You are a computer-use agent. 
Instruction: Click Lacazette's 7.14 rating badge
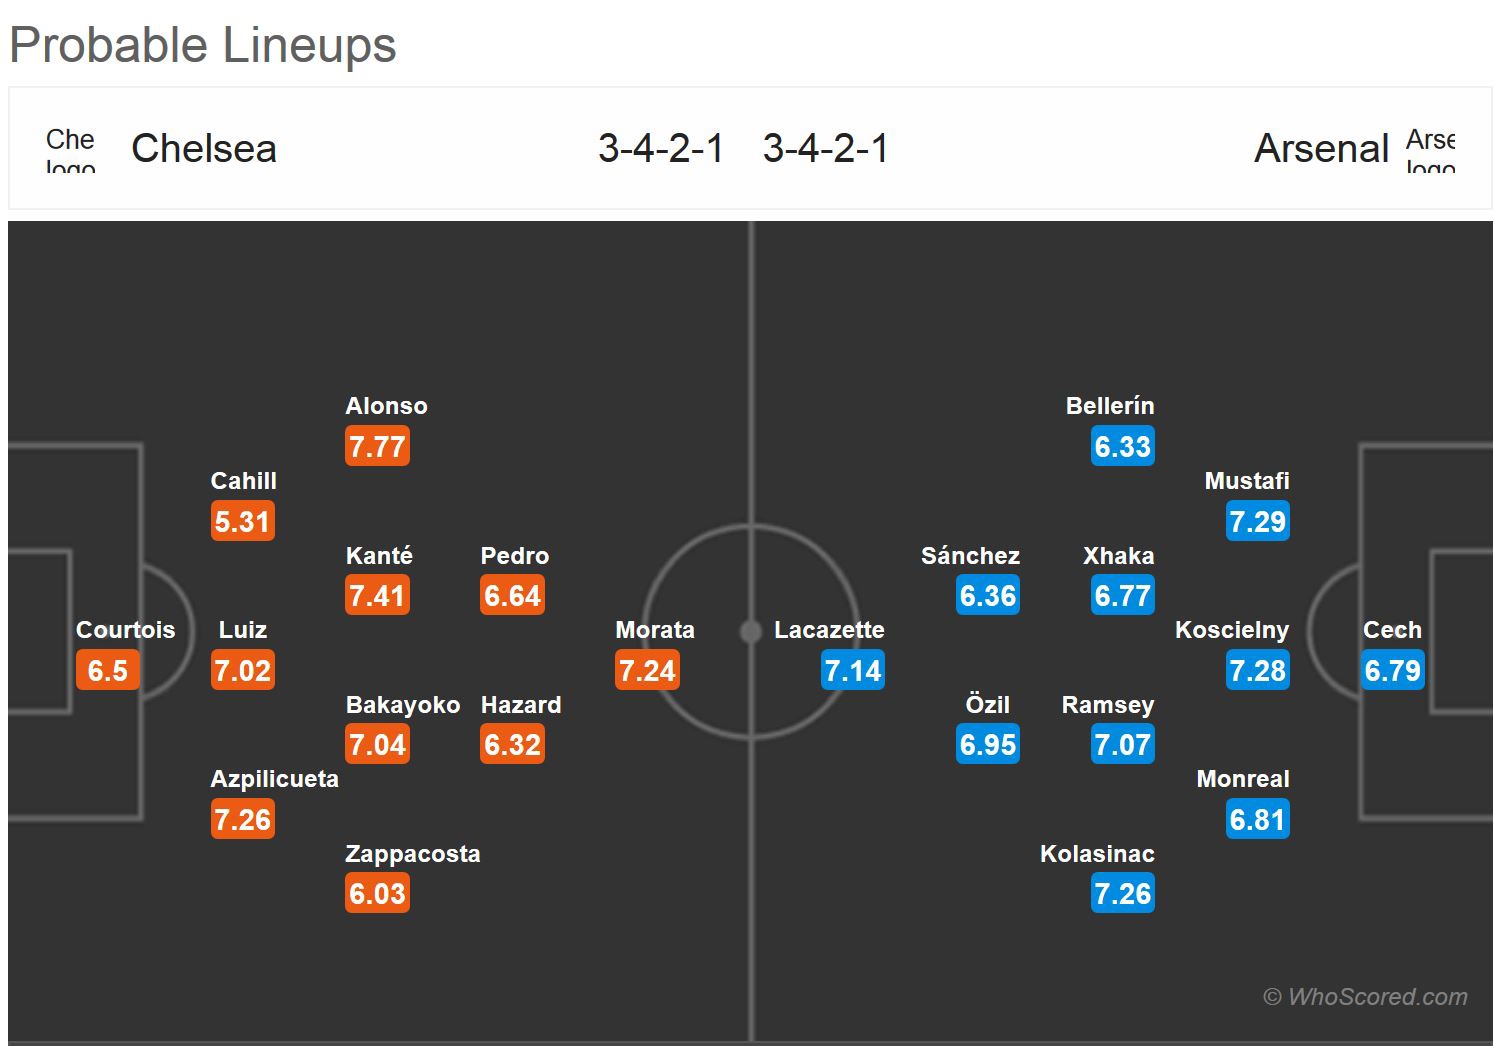(x=852, y=670)
